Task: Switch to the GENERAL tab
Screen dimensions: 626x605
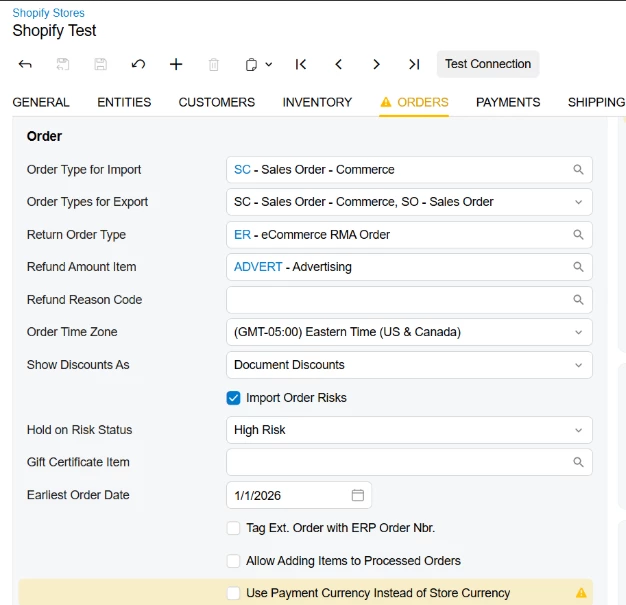Action: click(x=41, y=102)
